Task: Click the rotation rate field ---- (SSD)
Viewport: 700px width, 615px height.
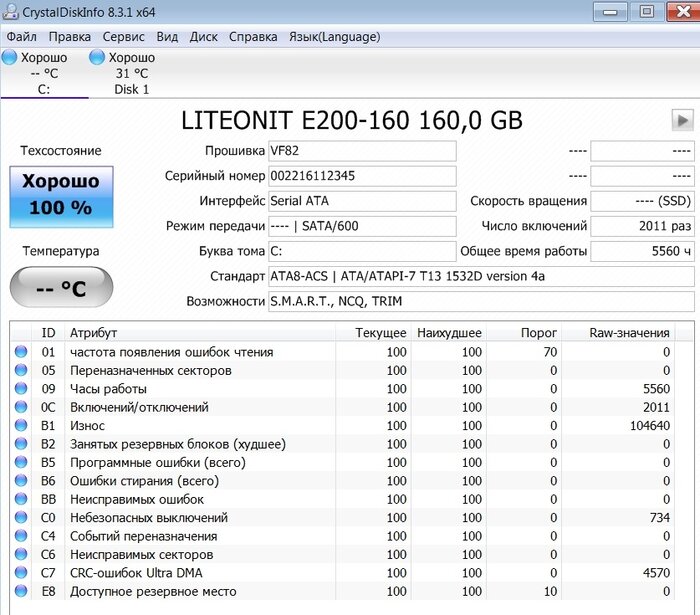Action: (642, 201)
